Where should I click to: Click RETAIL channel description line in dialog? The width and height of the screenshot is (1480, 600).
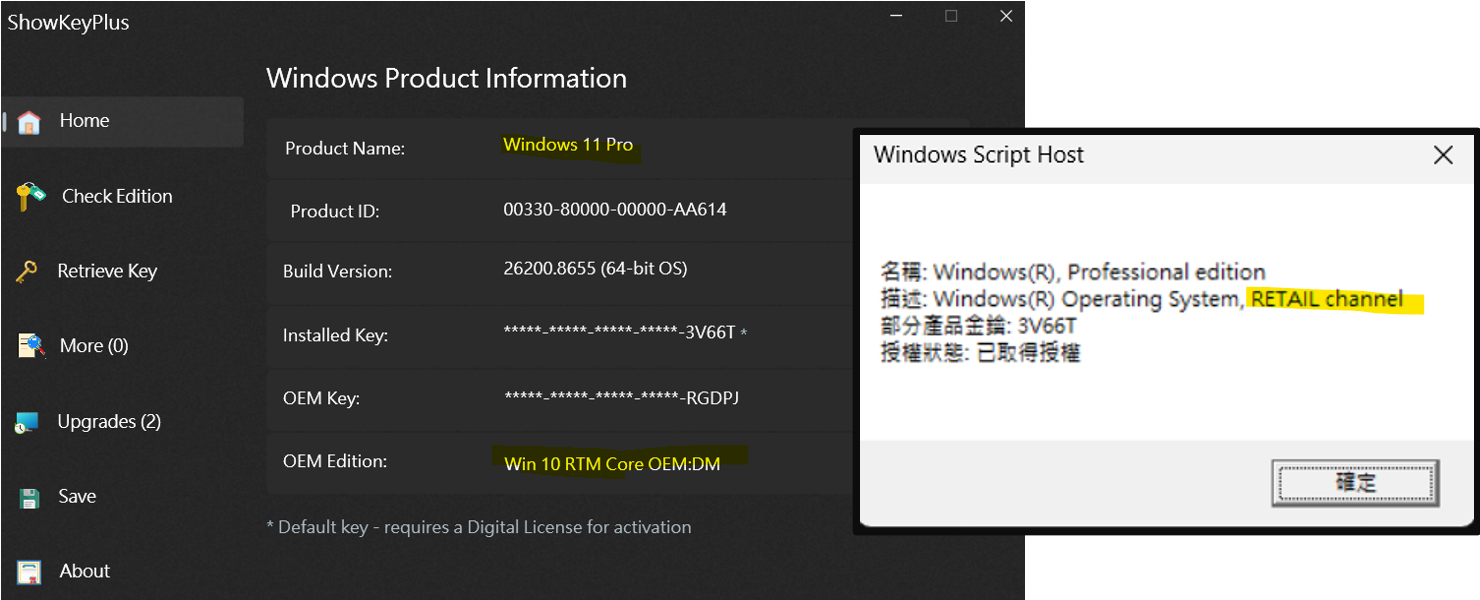1142,299
